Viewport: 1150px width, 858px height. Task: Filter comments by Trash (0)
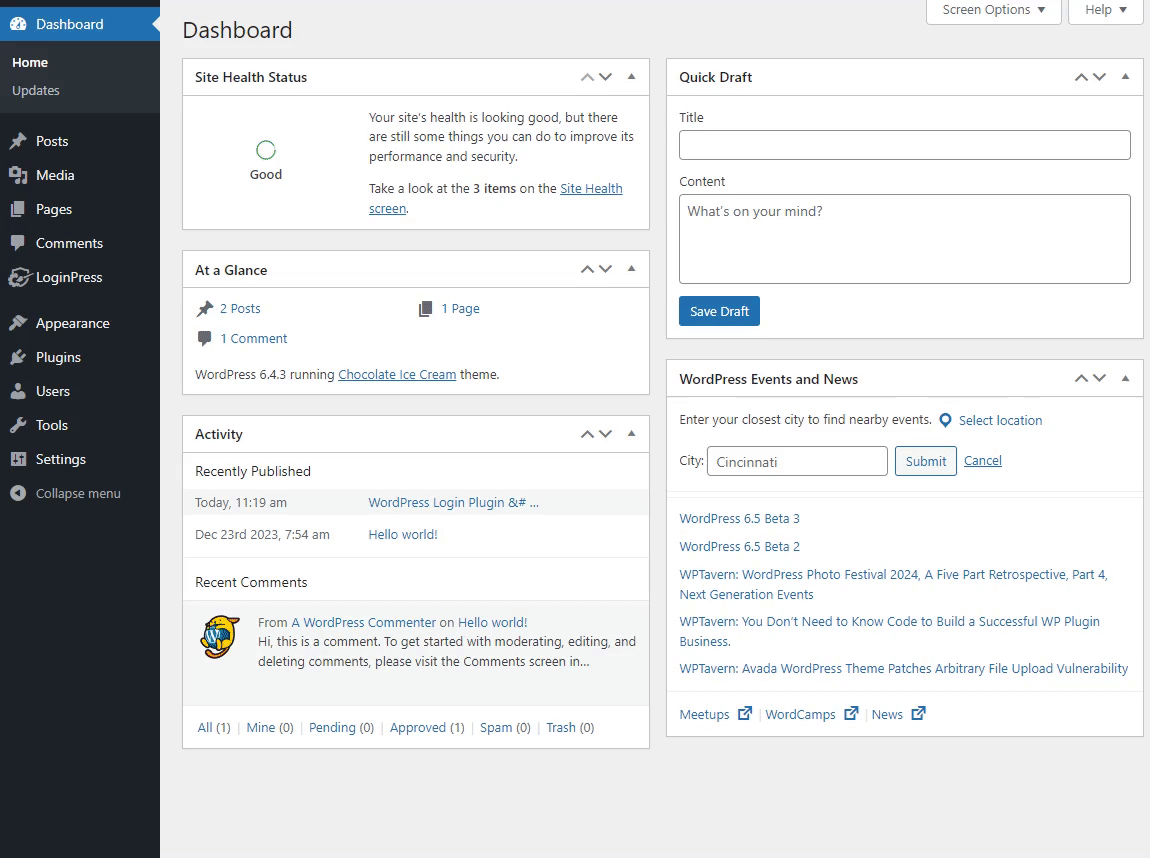pyautogui.click(x=570, y=727)
